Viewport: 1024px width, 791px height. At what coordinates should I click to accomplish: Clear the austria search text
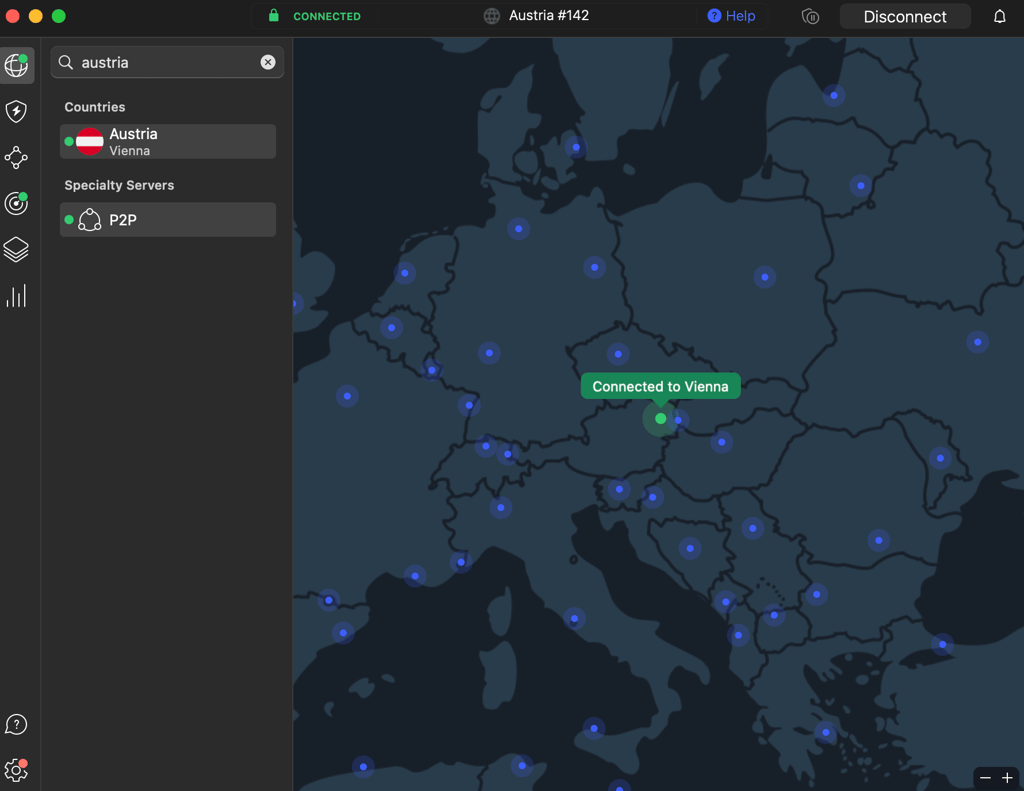tap(268, 62)
